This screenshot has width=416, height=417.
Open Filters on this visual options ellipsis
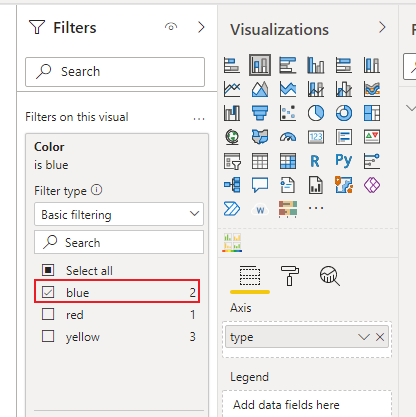tap(199, 119)
